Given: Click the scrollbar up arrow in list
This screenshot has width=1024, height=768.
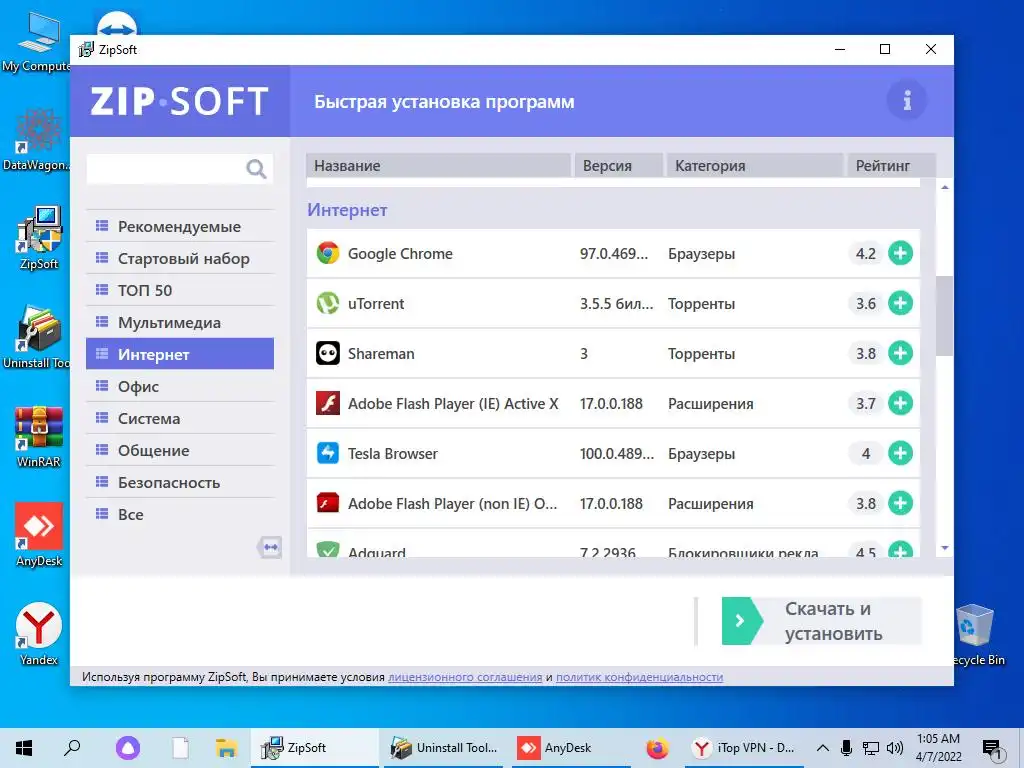Looking at the screenshot, I should coord(944,187).
